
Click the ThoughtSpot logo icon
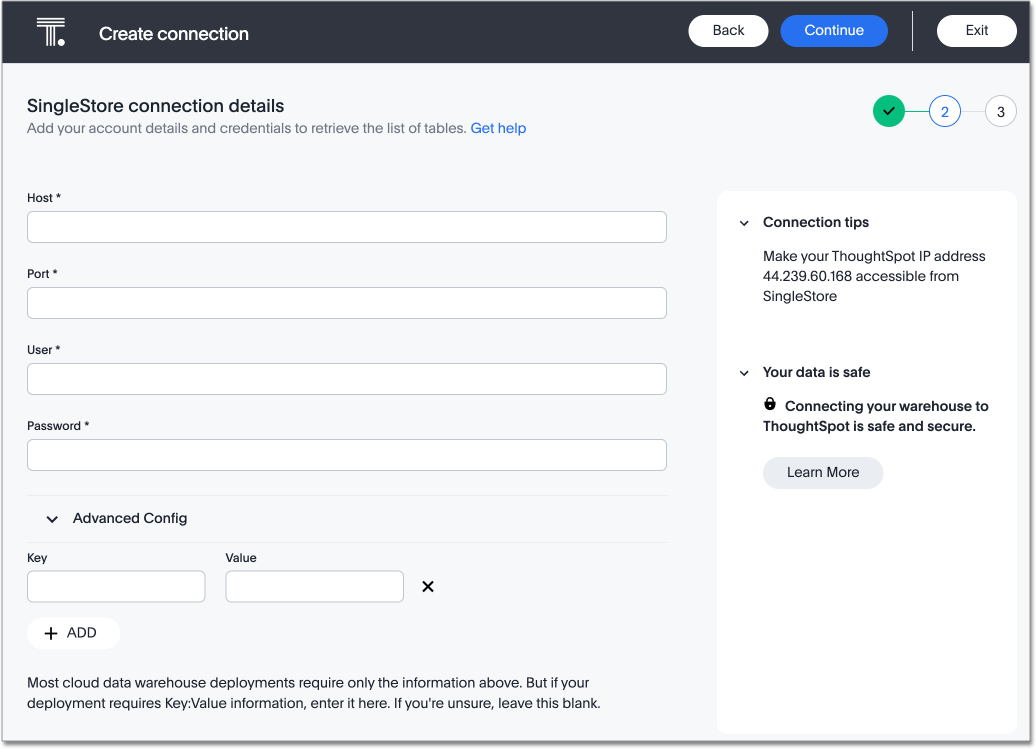(x=51, y=32)
